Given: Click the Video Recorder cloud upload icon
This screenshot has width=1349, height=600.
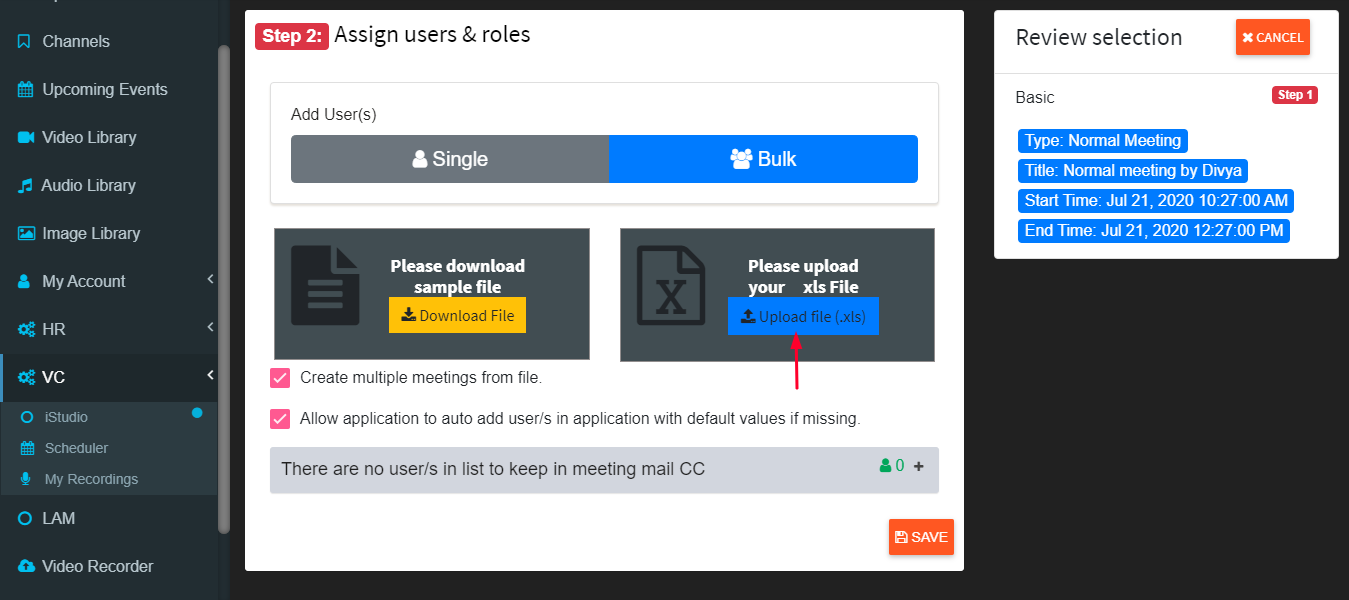Looking at the screenshot, I should pyautogui.click(x=26, y=567).
